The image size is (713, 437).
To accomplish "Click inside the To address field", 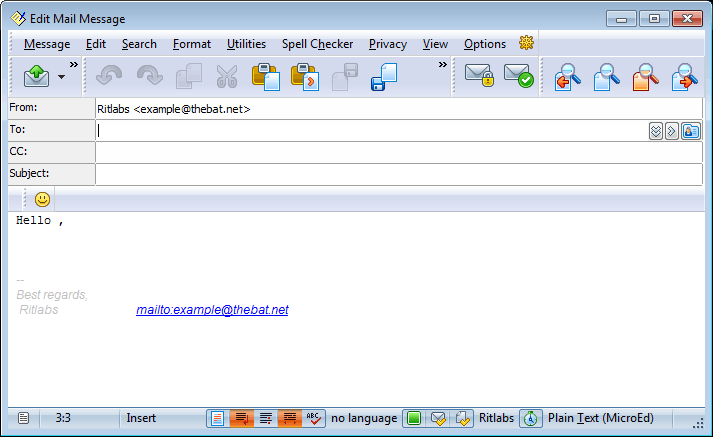I will (372, 131).
